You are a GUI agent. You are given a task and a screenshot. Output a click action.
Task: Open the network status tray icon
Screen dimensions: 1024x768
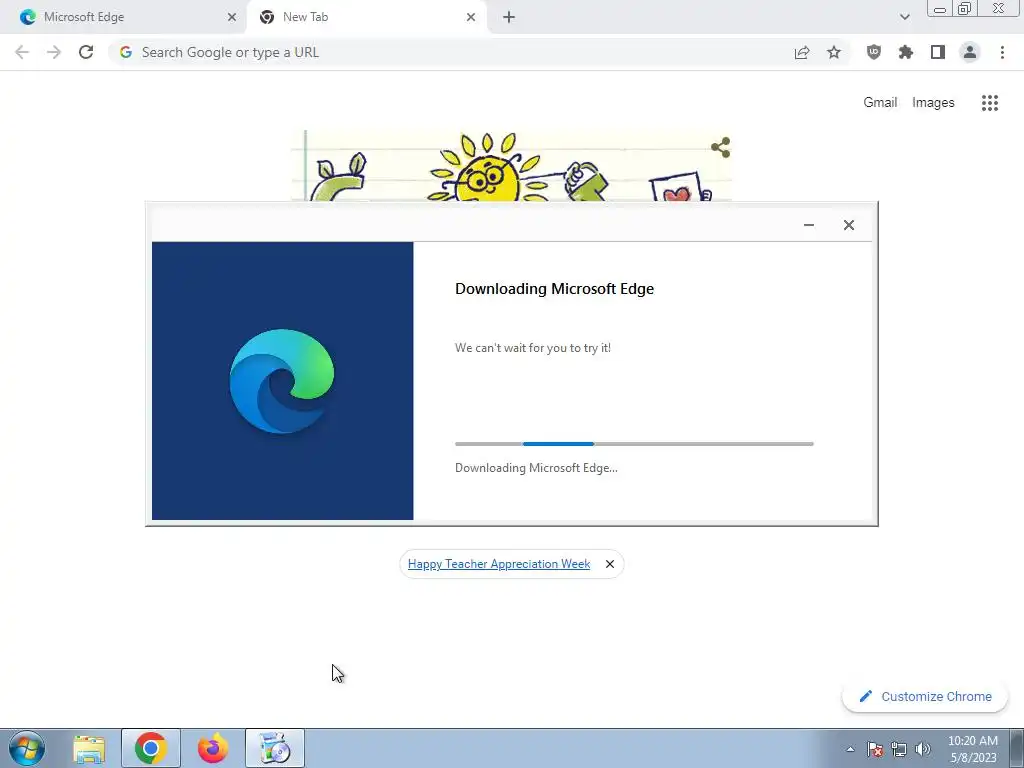[899, 749]
